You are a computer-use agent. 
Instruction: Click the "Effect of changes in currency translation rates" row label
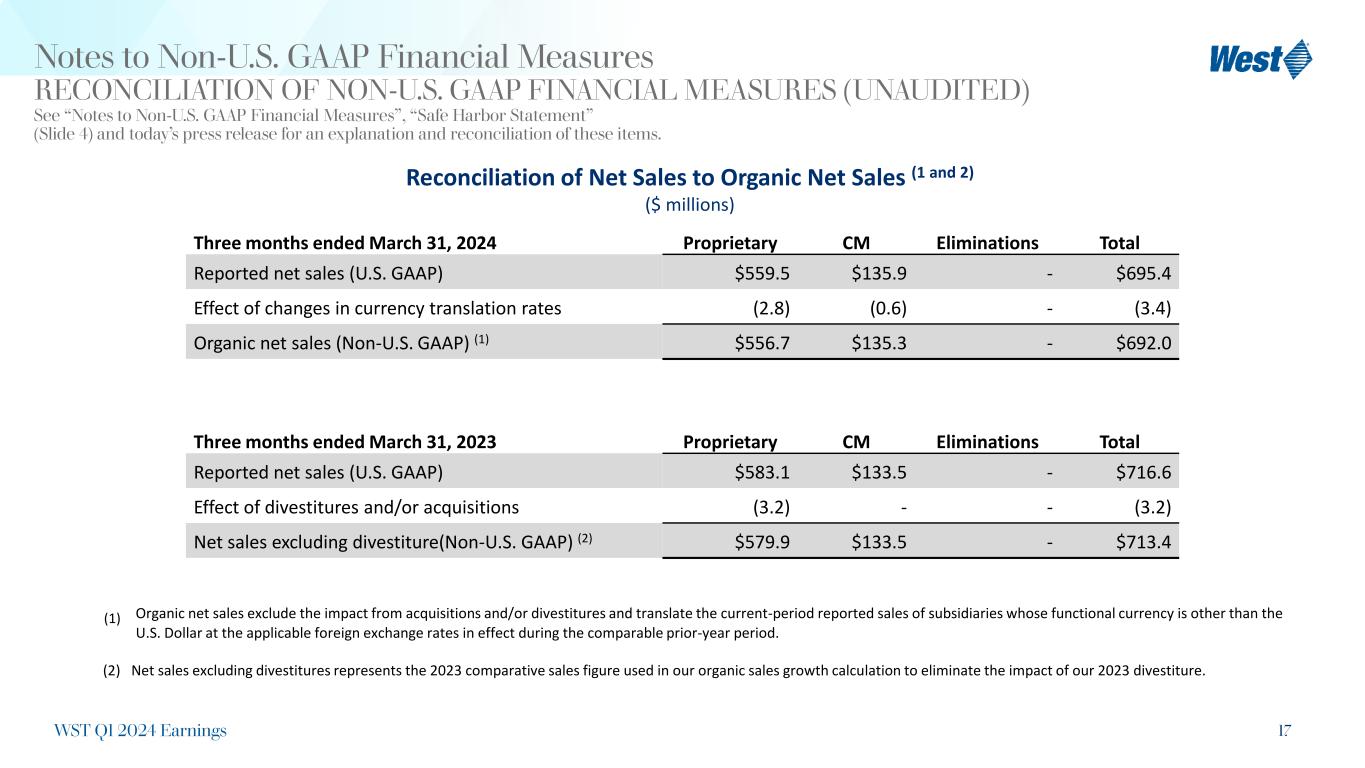pyautogui.click(x=377, y=308)
